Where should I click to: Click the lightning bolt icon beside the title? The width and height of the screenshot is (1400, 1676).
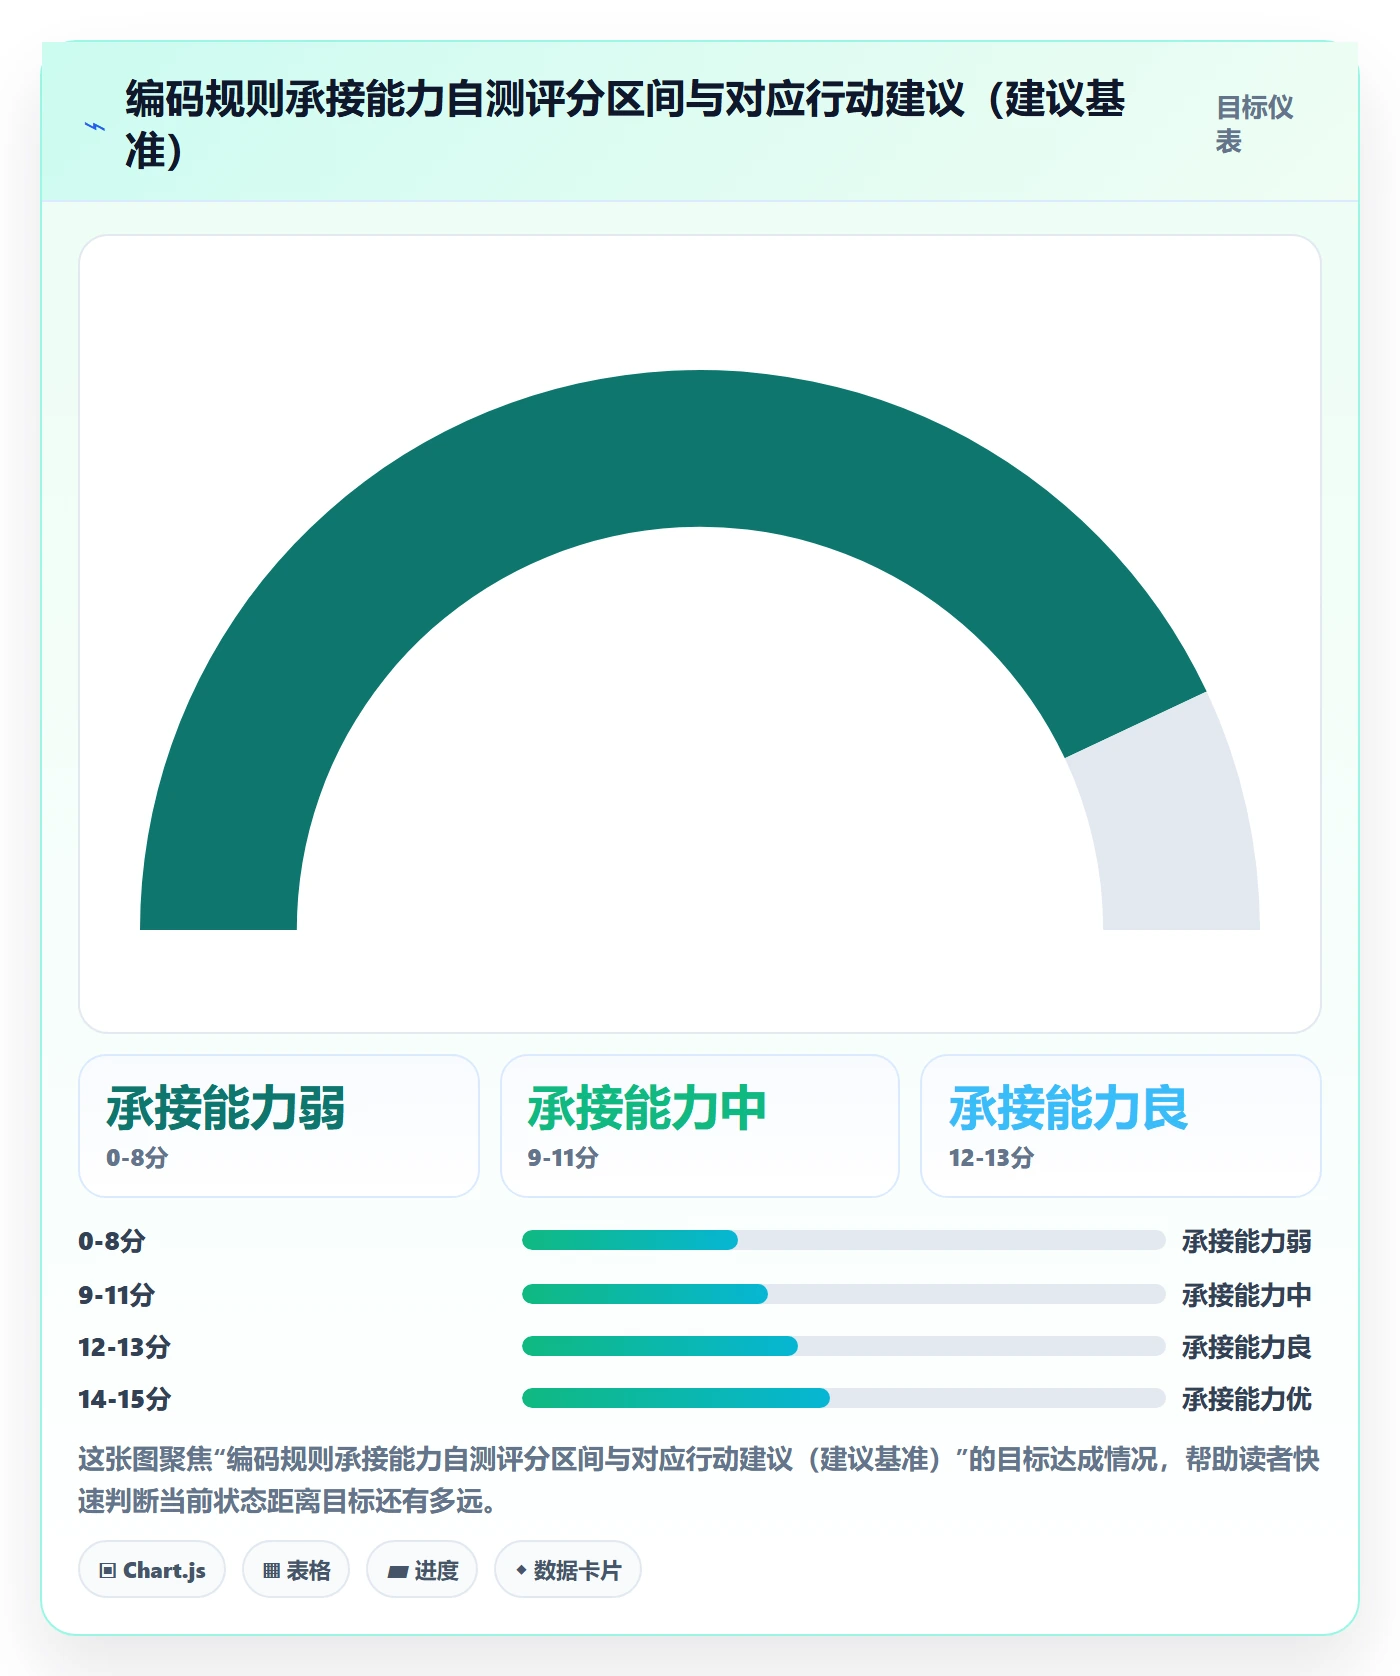pyautogui.click(x=95, y=126)
